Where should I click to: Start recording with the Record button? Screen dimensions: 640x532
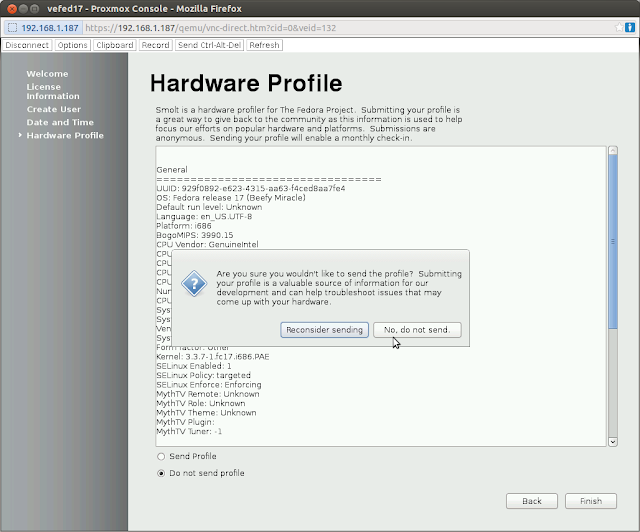[x=156, y=45]
